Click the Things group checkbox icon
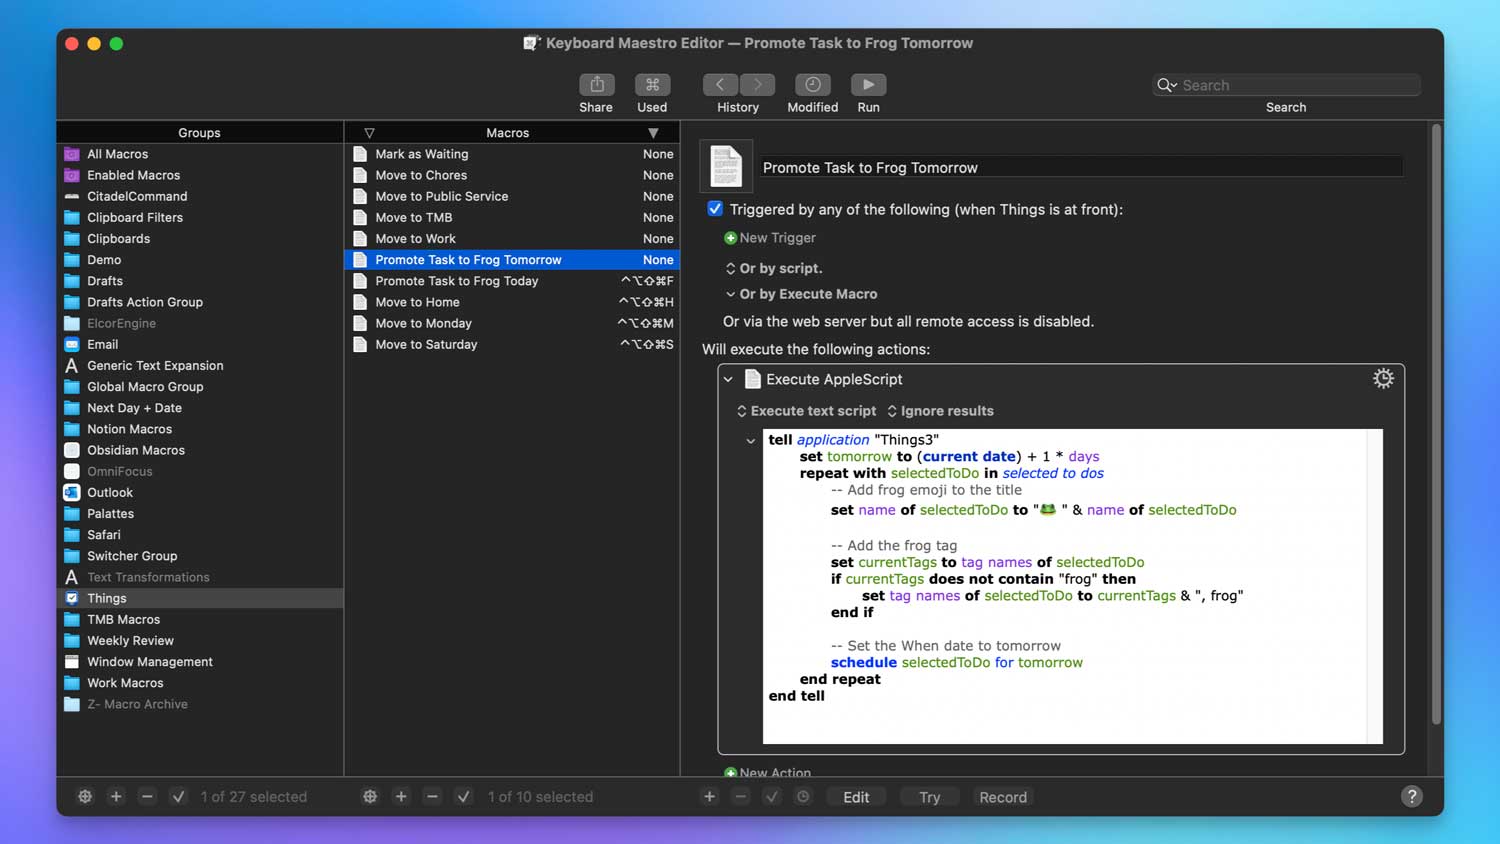Viewport: 1500px width, 844px height. coord(72,598)
